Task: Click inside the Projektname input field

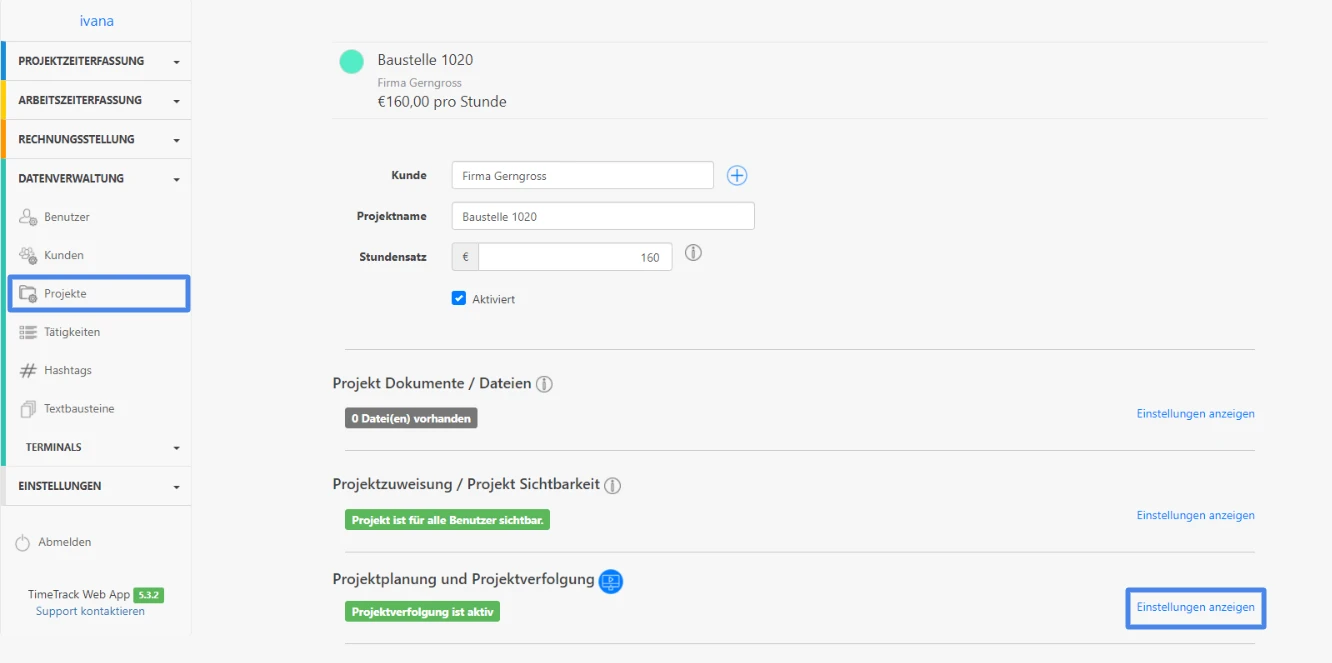Action: coord(603,215)
